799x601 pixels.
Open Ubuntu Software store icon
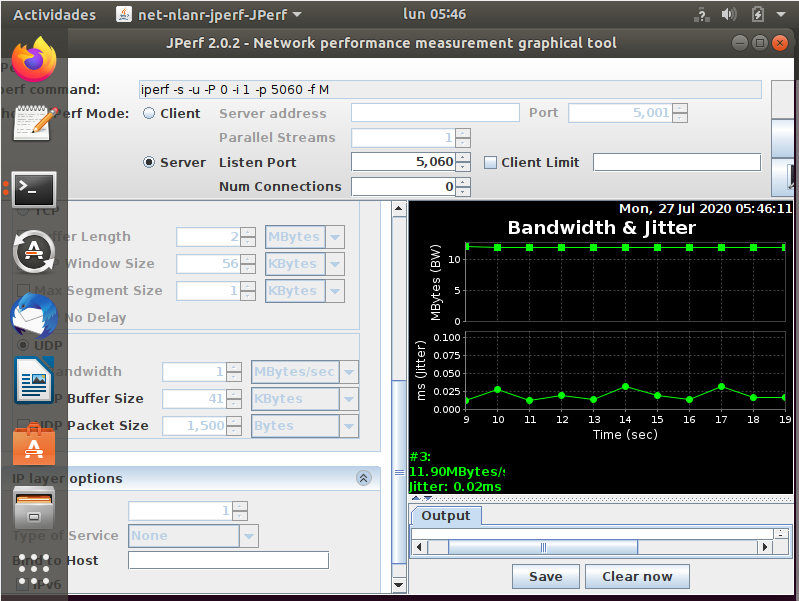34,444
